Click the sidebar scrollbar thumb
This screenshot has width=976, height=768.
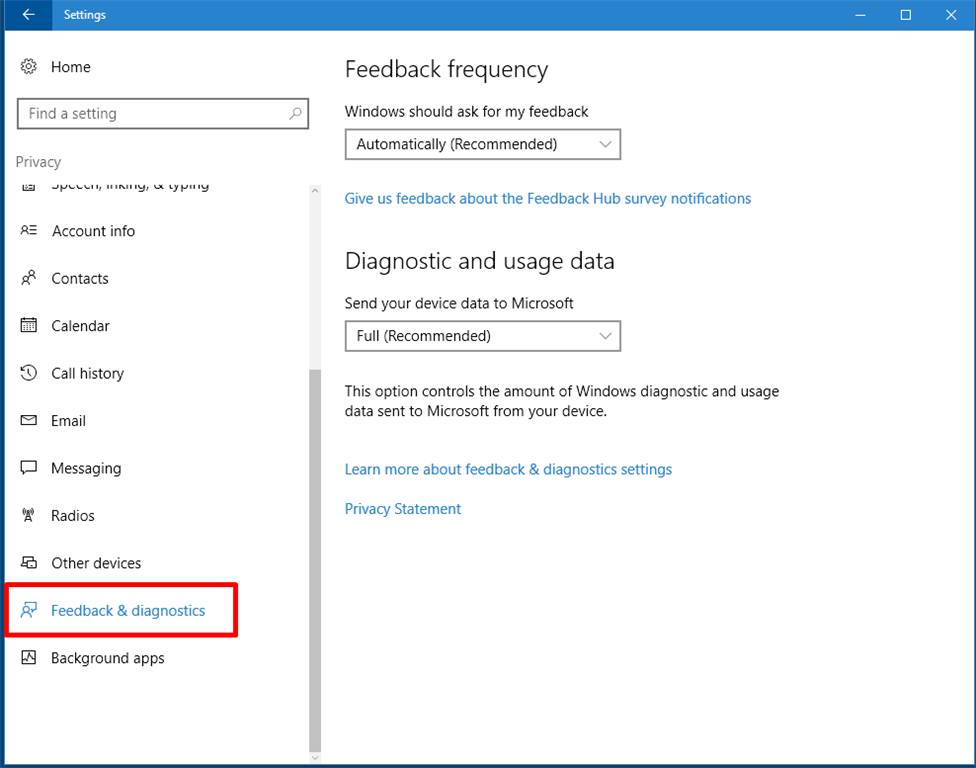(315, 560)
